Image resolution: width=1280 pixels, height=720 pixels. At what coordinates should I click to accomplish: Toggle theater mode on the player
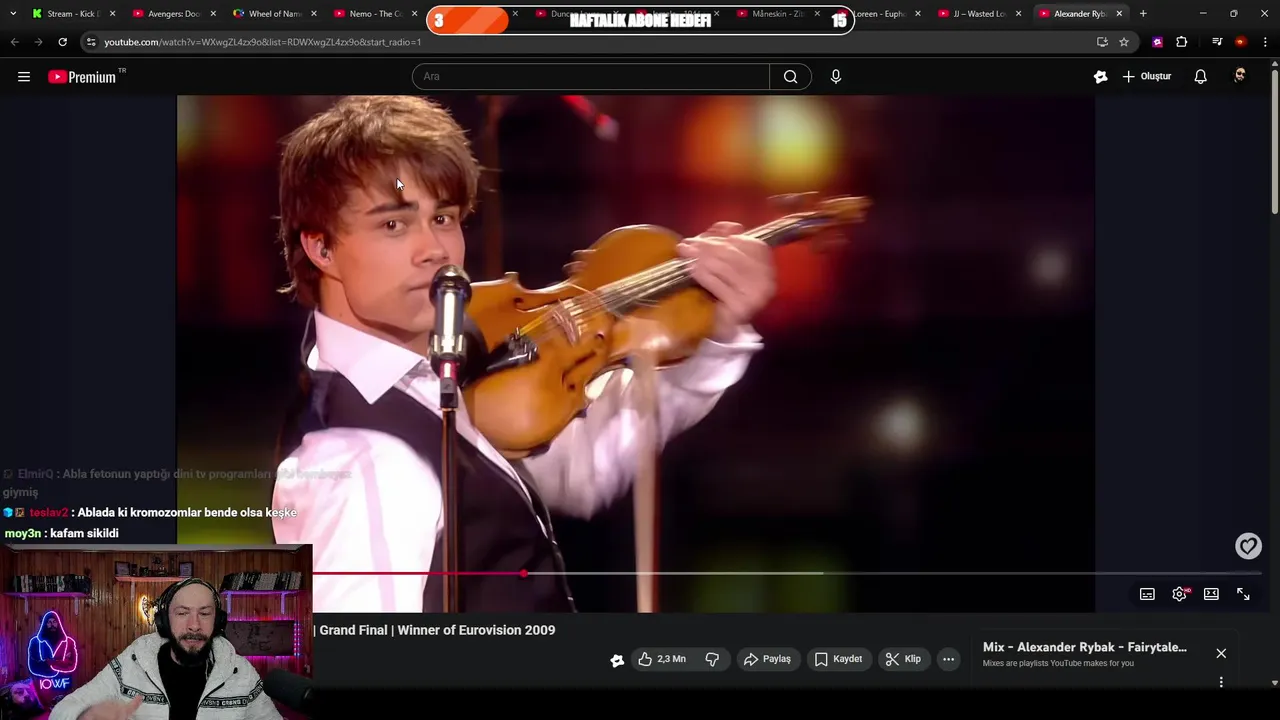coord(1211,594)
